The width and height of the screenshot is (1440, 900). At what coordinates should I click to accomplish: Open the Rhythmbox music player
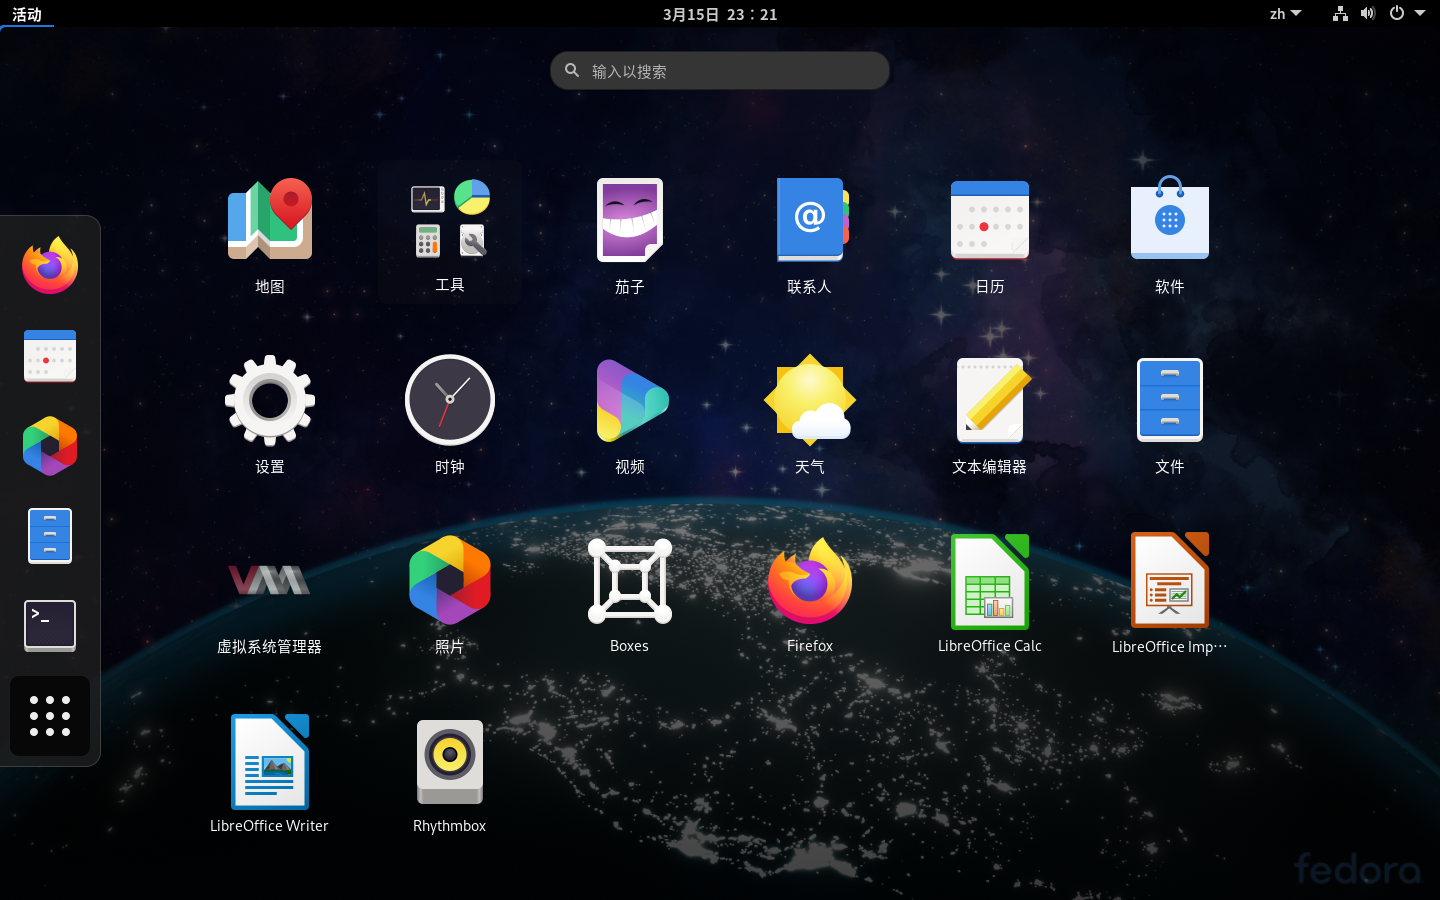click(450, 762)
